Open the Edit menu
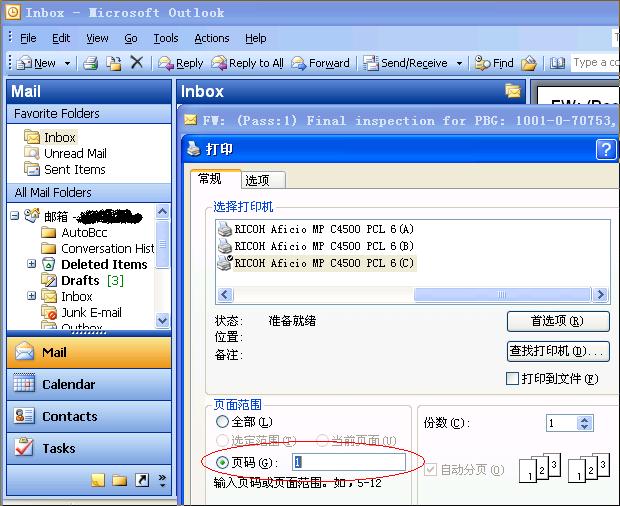 pos(61,38)
